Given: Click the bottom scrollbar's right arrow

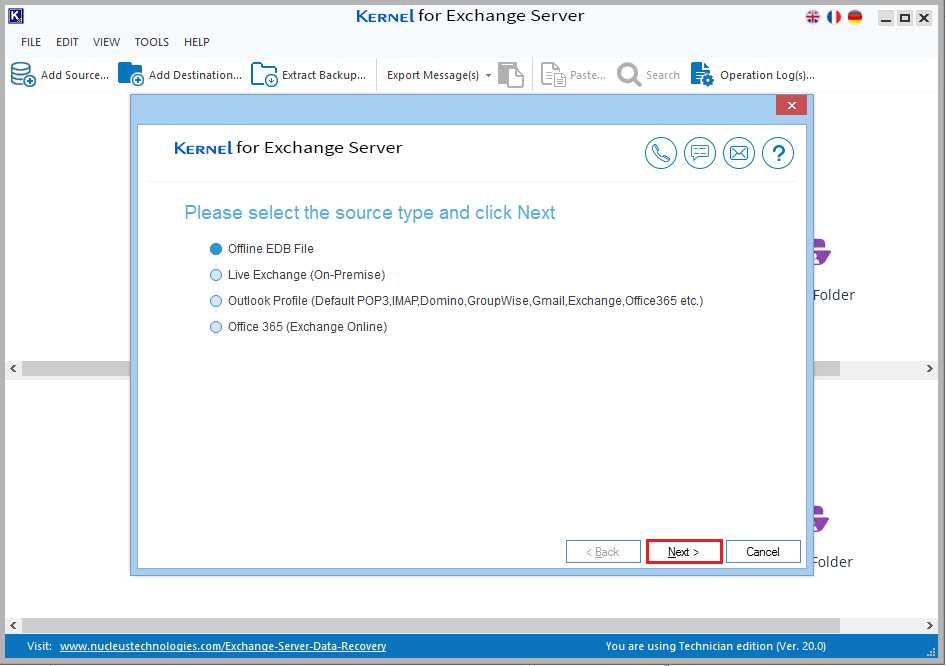Looking at the screenshot, I should 930,625.
